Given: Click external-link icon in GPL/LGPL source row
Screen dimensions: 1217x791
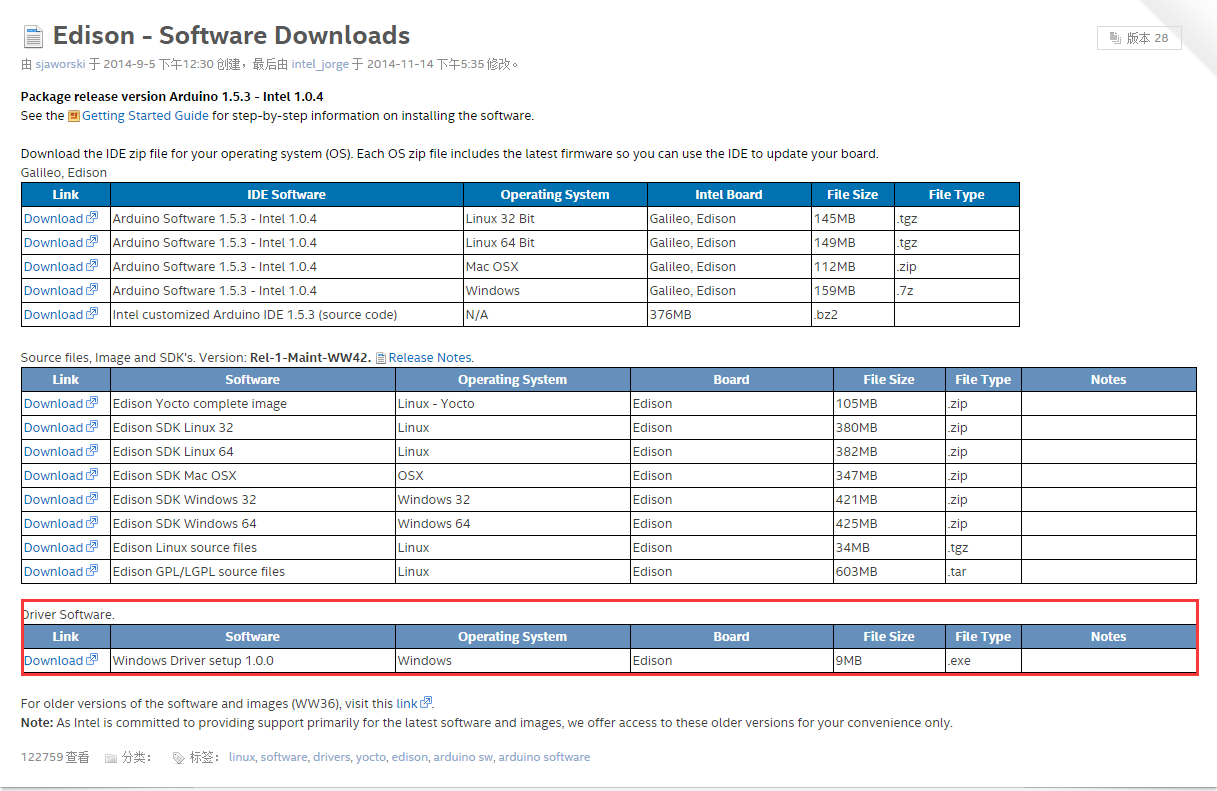Looking at the screenshot, I should 92,571.
